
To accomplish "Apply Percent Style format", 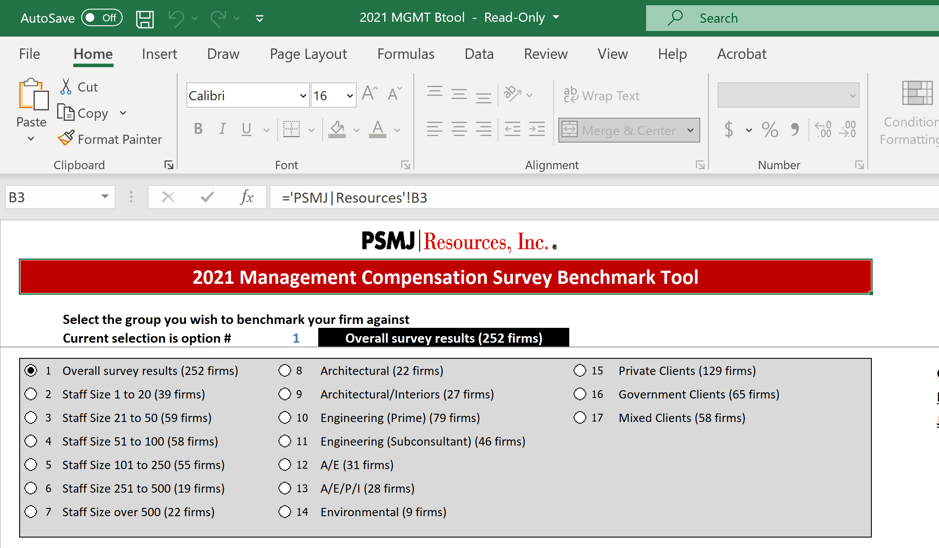I will pyautogui.click(x=770, y=129).
